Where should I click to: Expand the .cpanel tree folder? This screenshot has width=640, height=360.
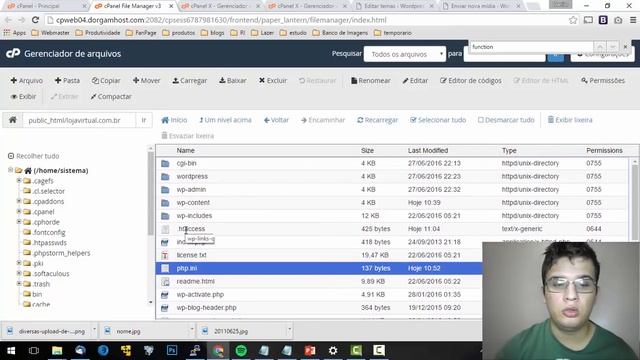click(x=19, y=211)
